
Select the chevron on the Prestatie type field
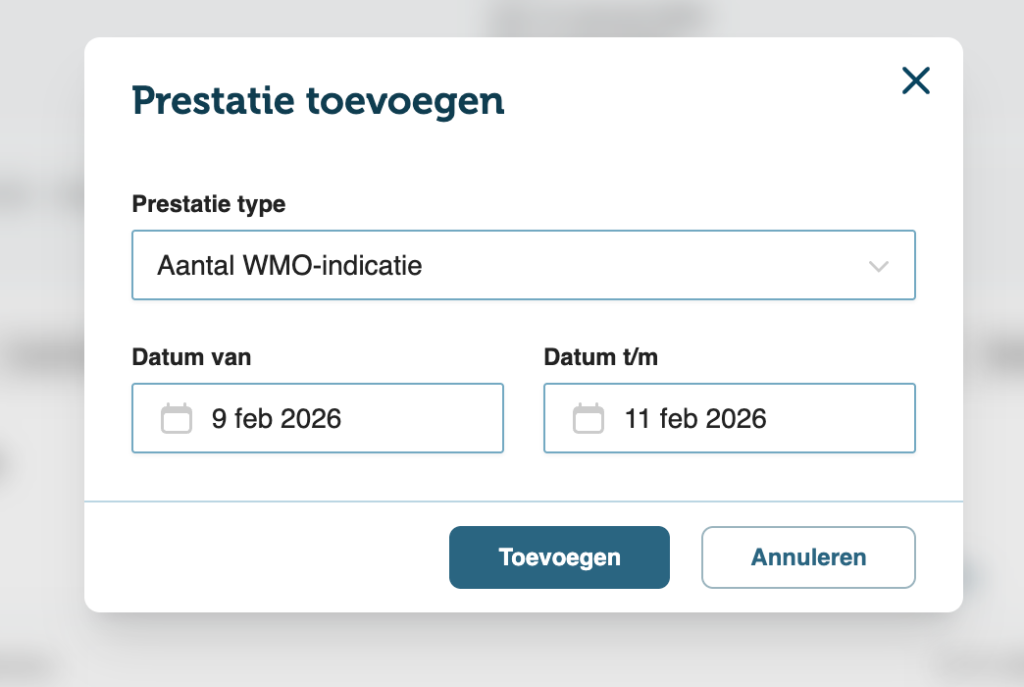click(x=878, y=266)
